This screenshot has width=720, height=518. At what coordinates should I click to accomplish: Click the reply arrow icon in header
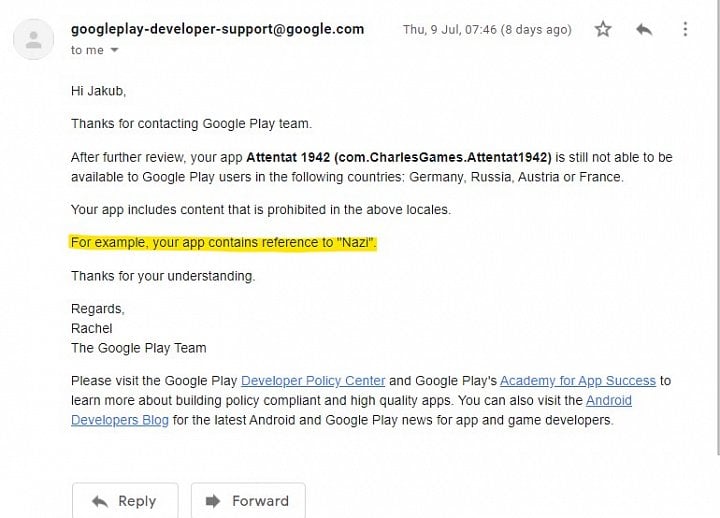[x=644, y=30]
